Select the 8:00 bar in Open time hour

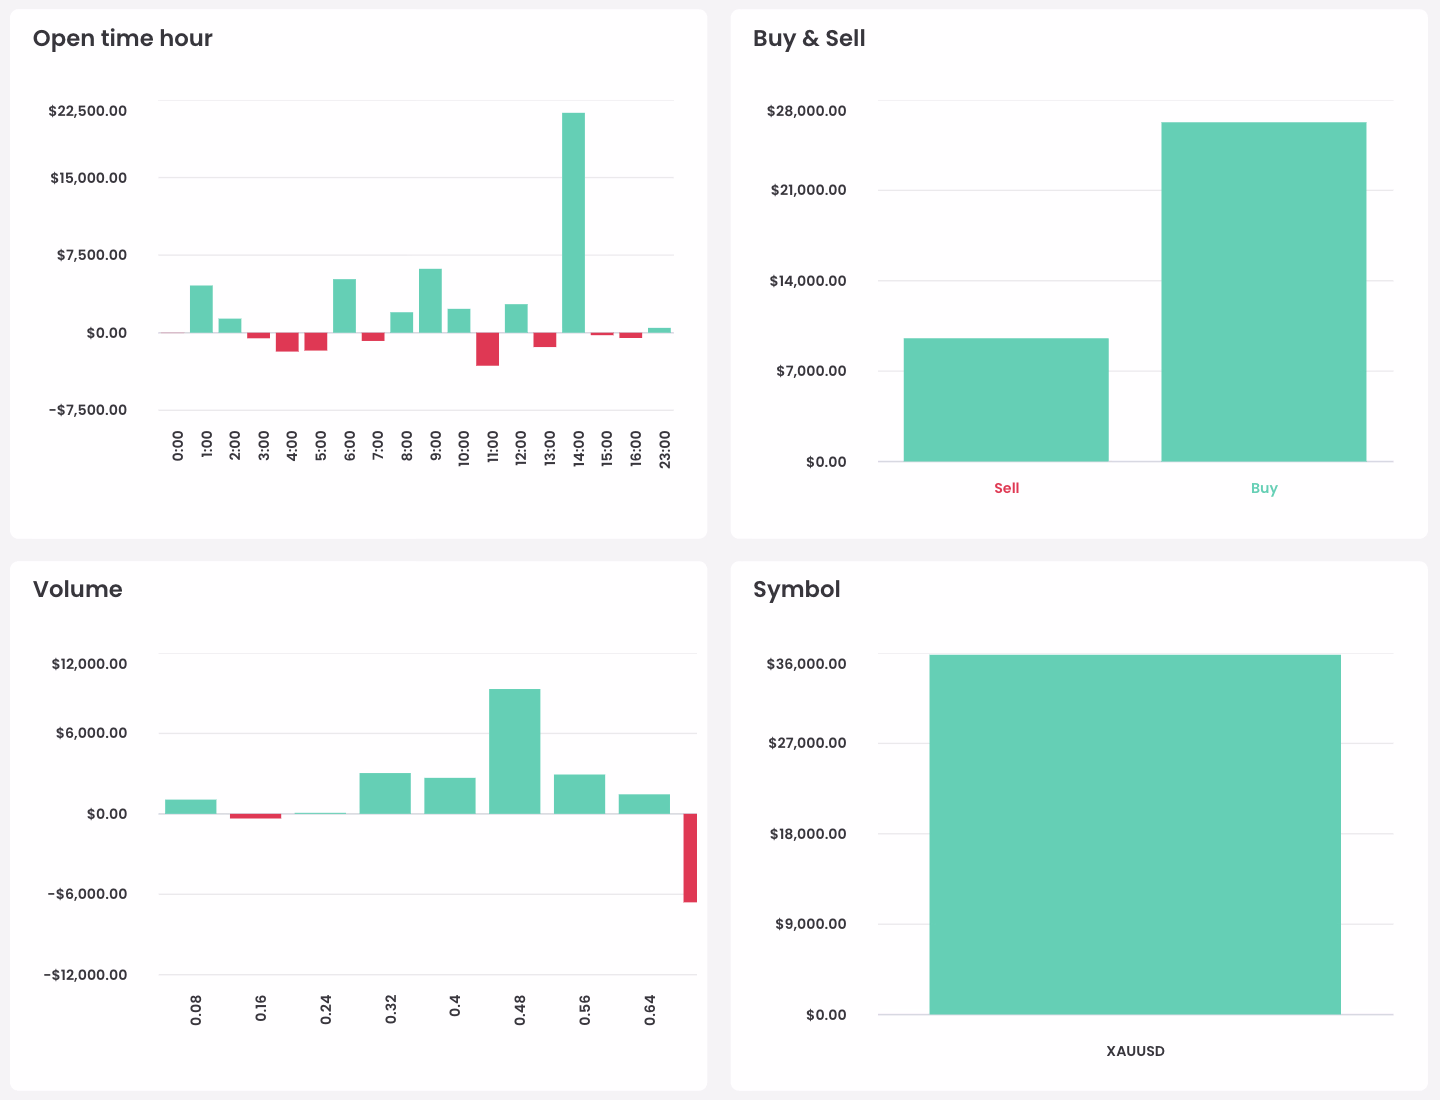coord(401,322)
